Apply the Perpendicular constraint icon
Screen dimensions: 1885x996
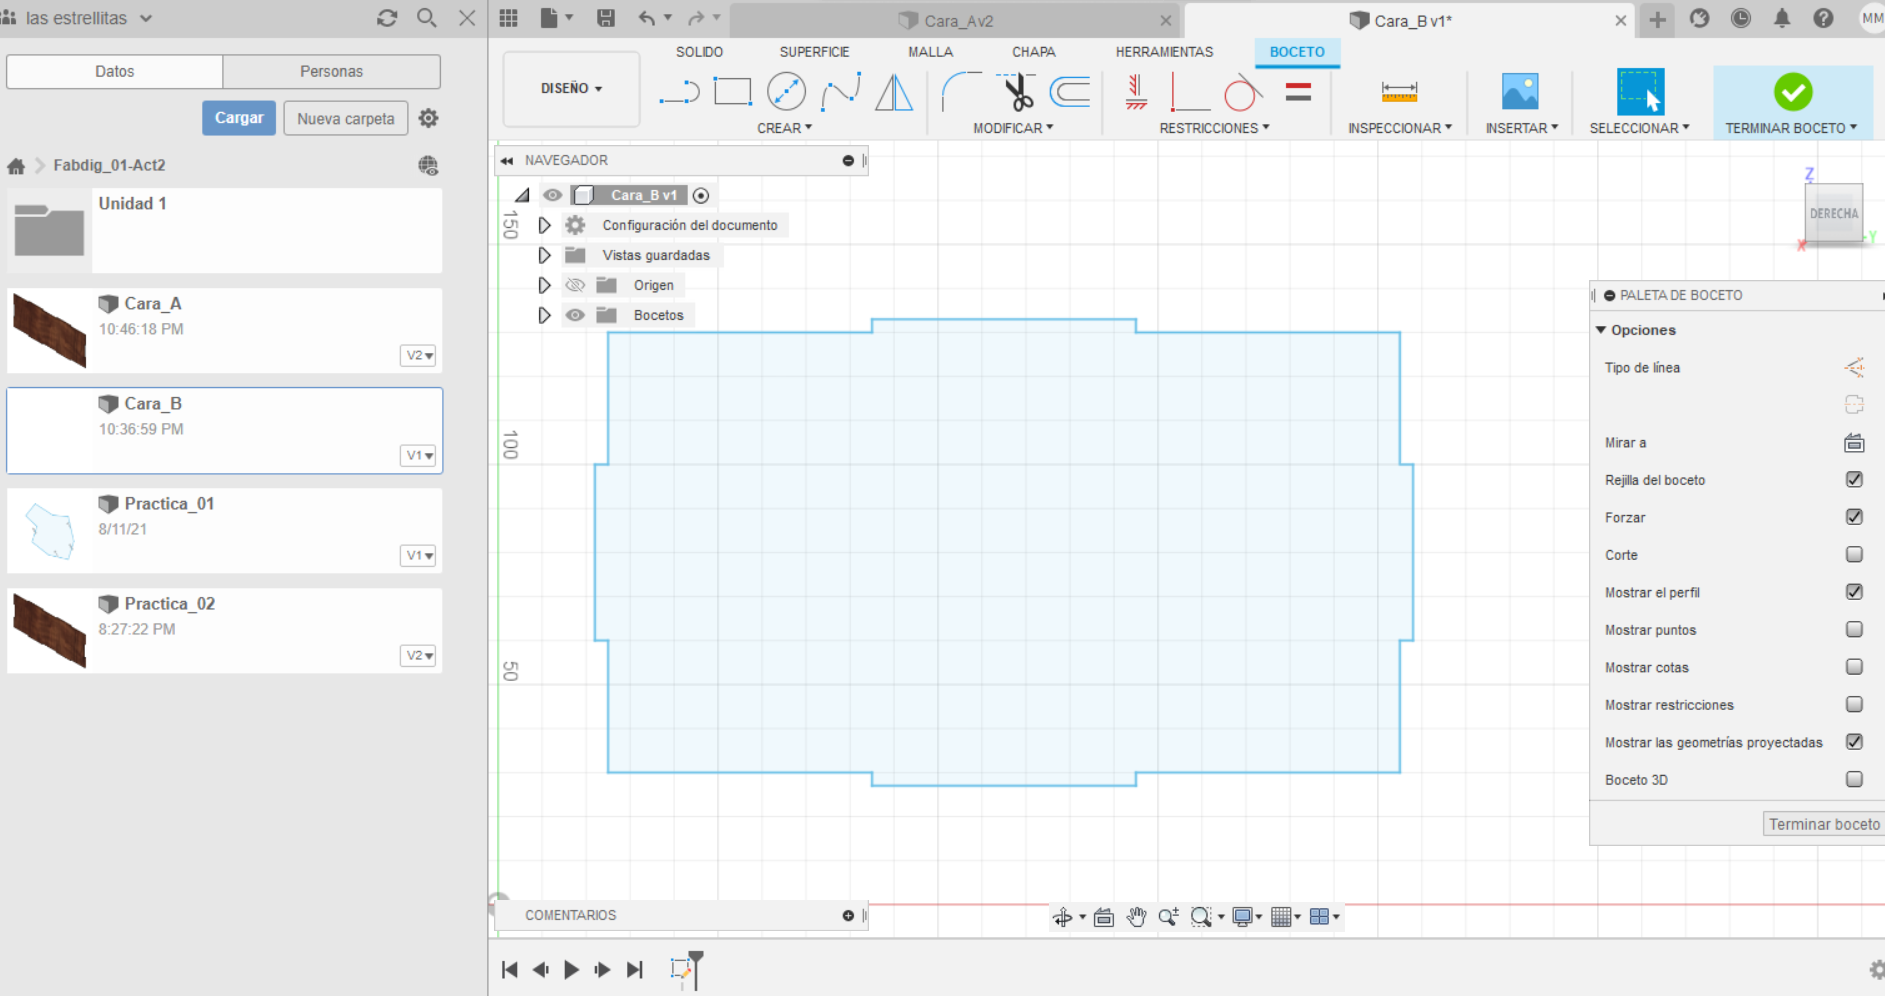(1190, 93)
